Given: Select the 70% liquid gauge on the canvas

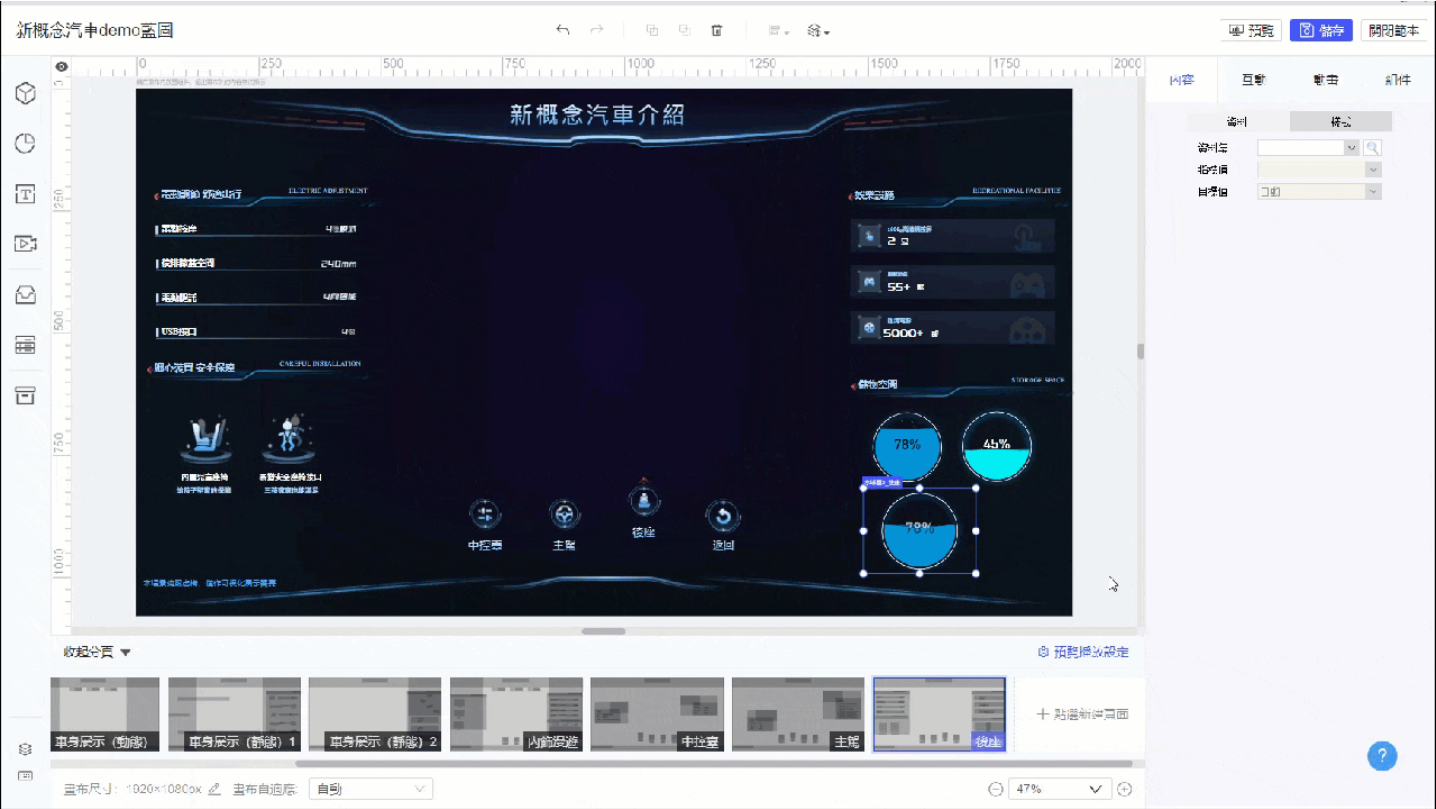Looking at the screenshot, I should click(919, 531).
